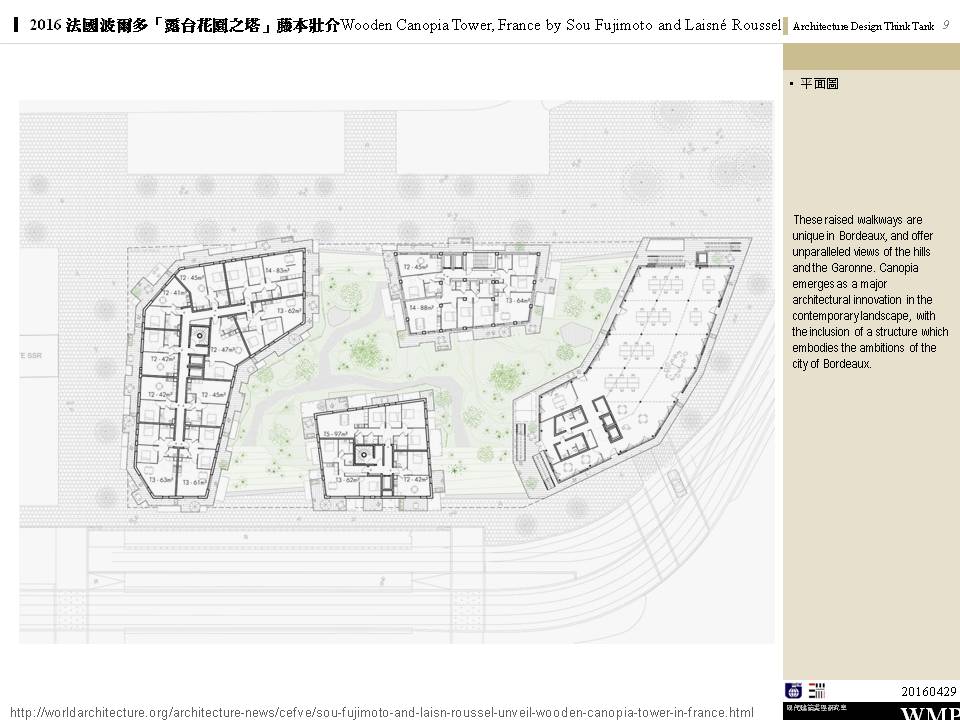
Task: Click the 現代建築美學研究室 caption
Action: [818, 709]
